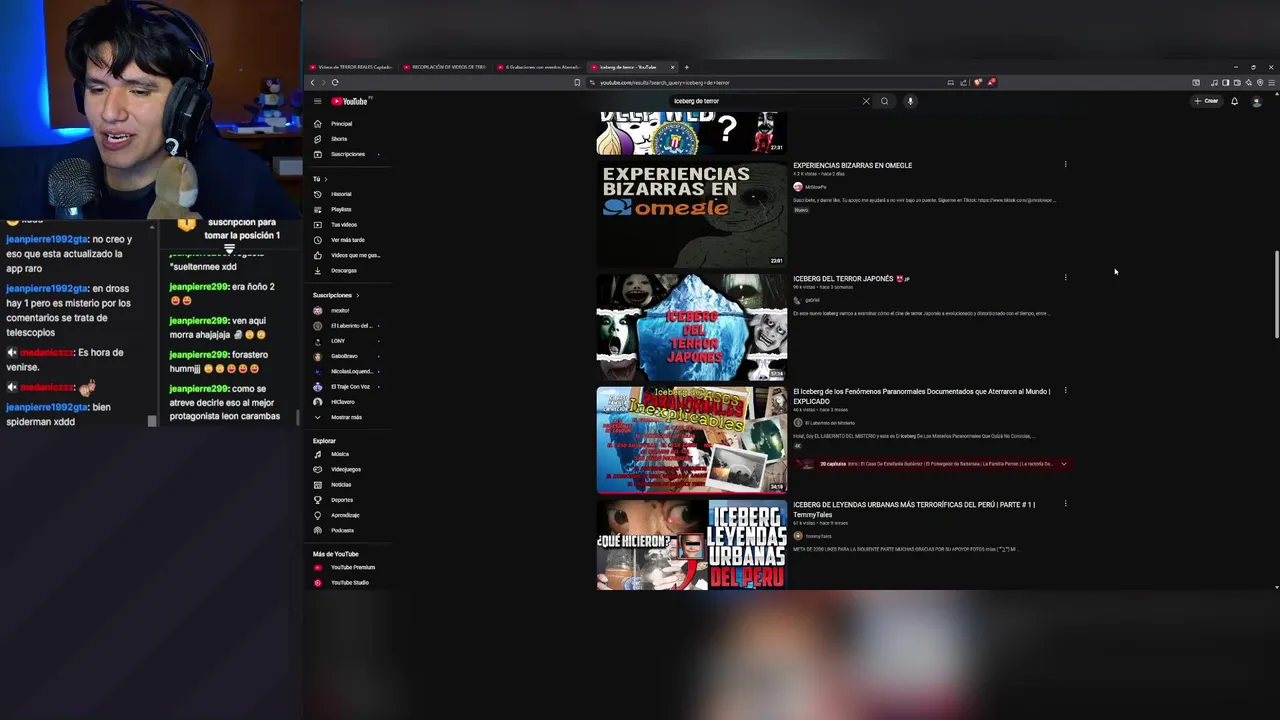The image size is (1280, 720).
Task: Click the YouTube logo
Action: click(350, 101)
